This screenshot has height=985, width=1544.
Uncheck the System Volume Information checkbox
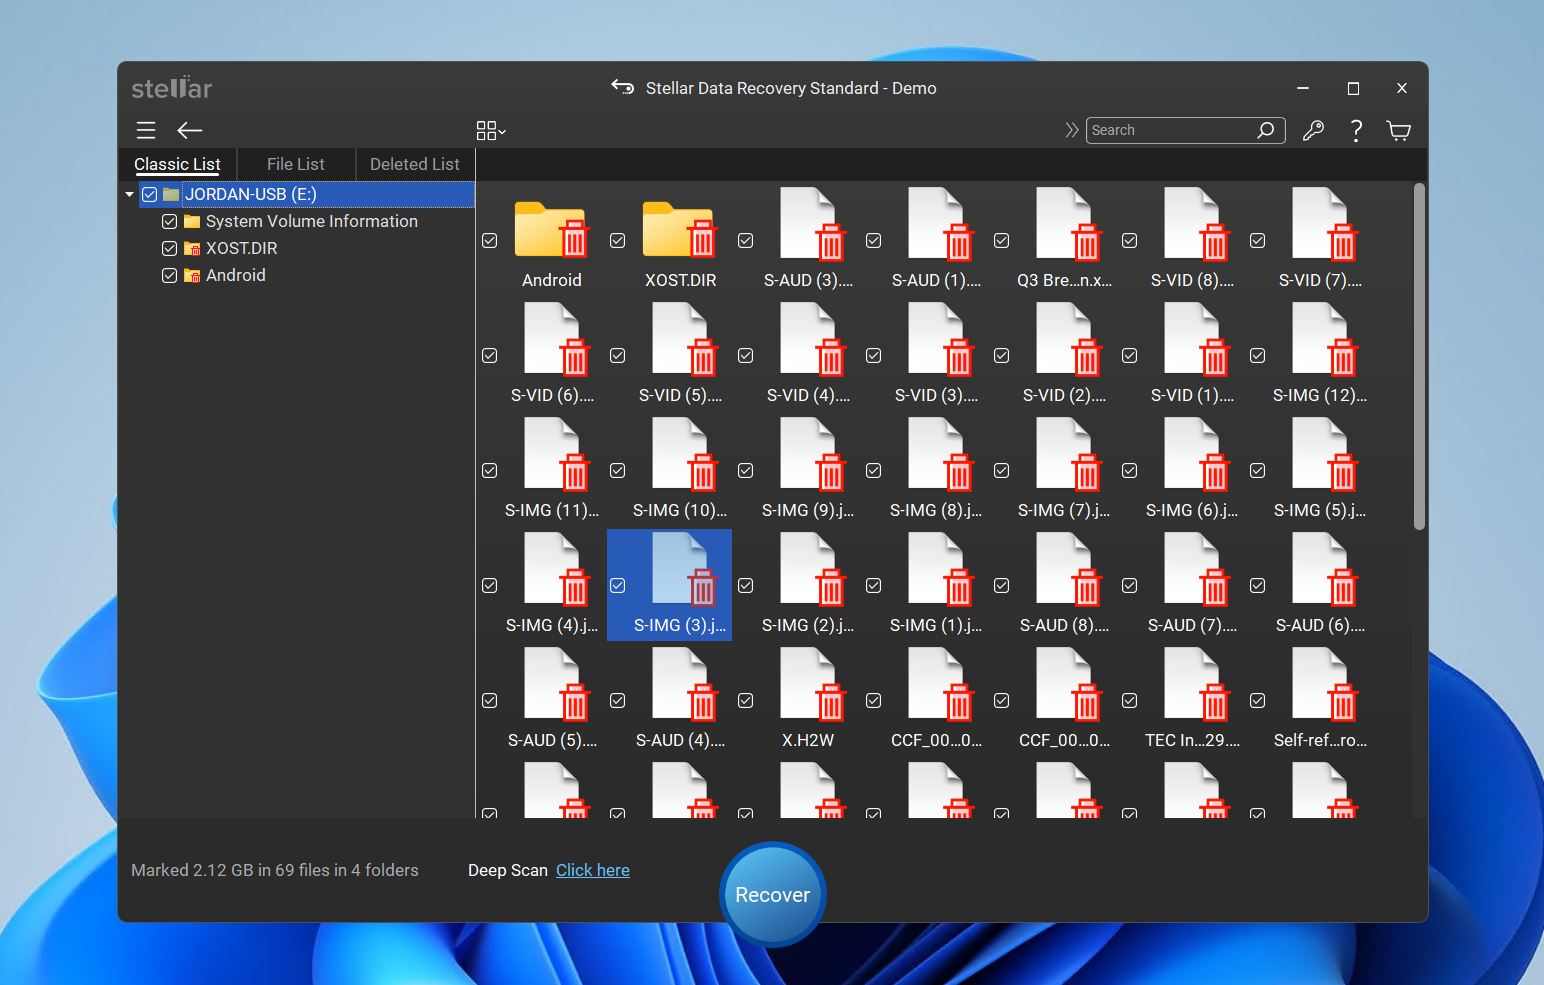pyautogui.click(x=170, y=221)
